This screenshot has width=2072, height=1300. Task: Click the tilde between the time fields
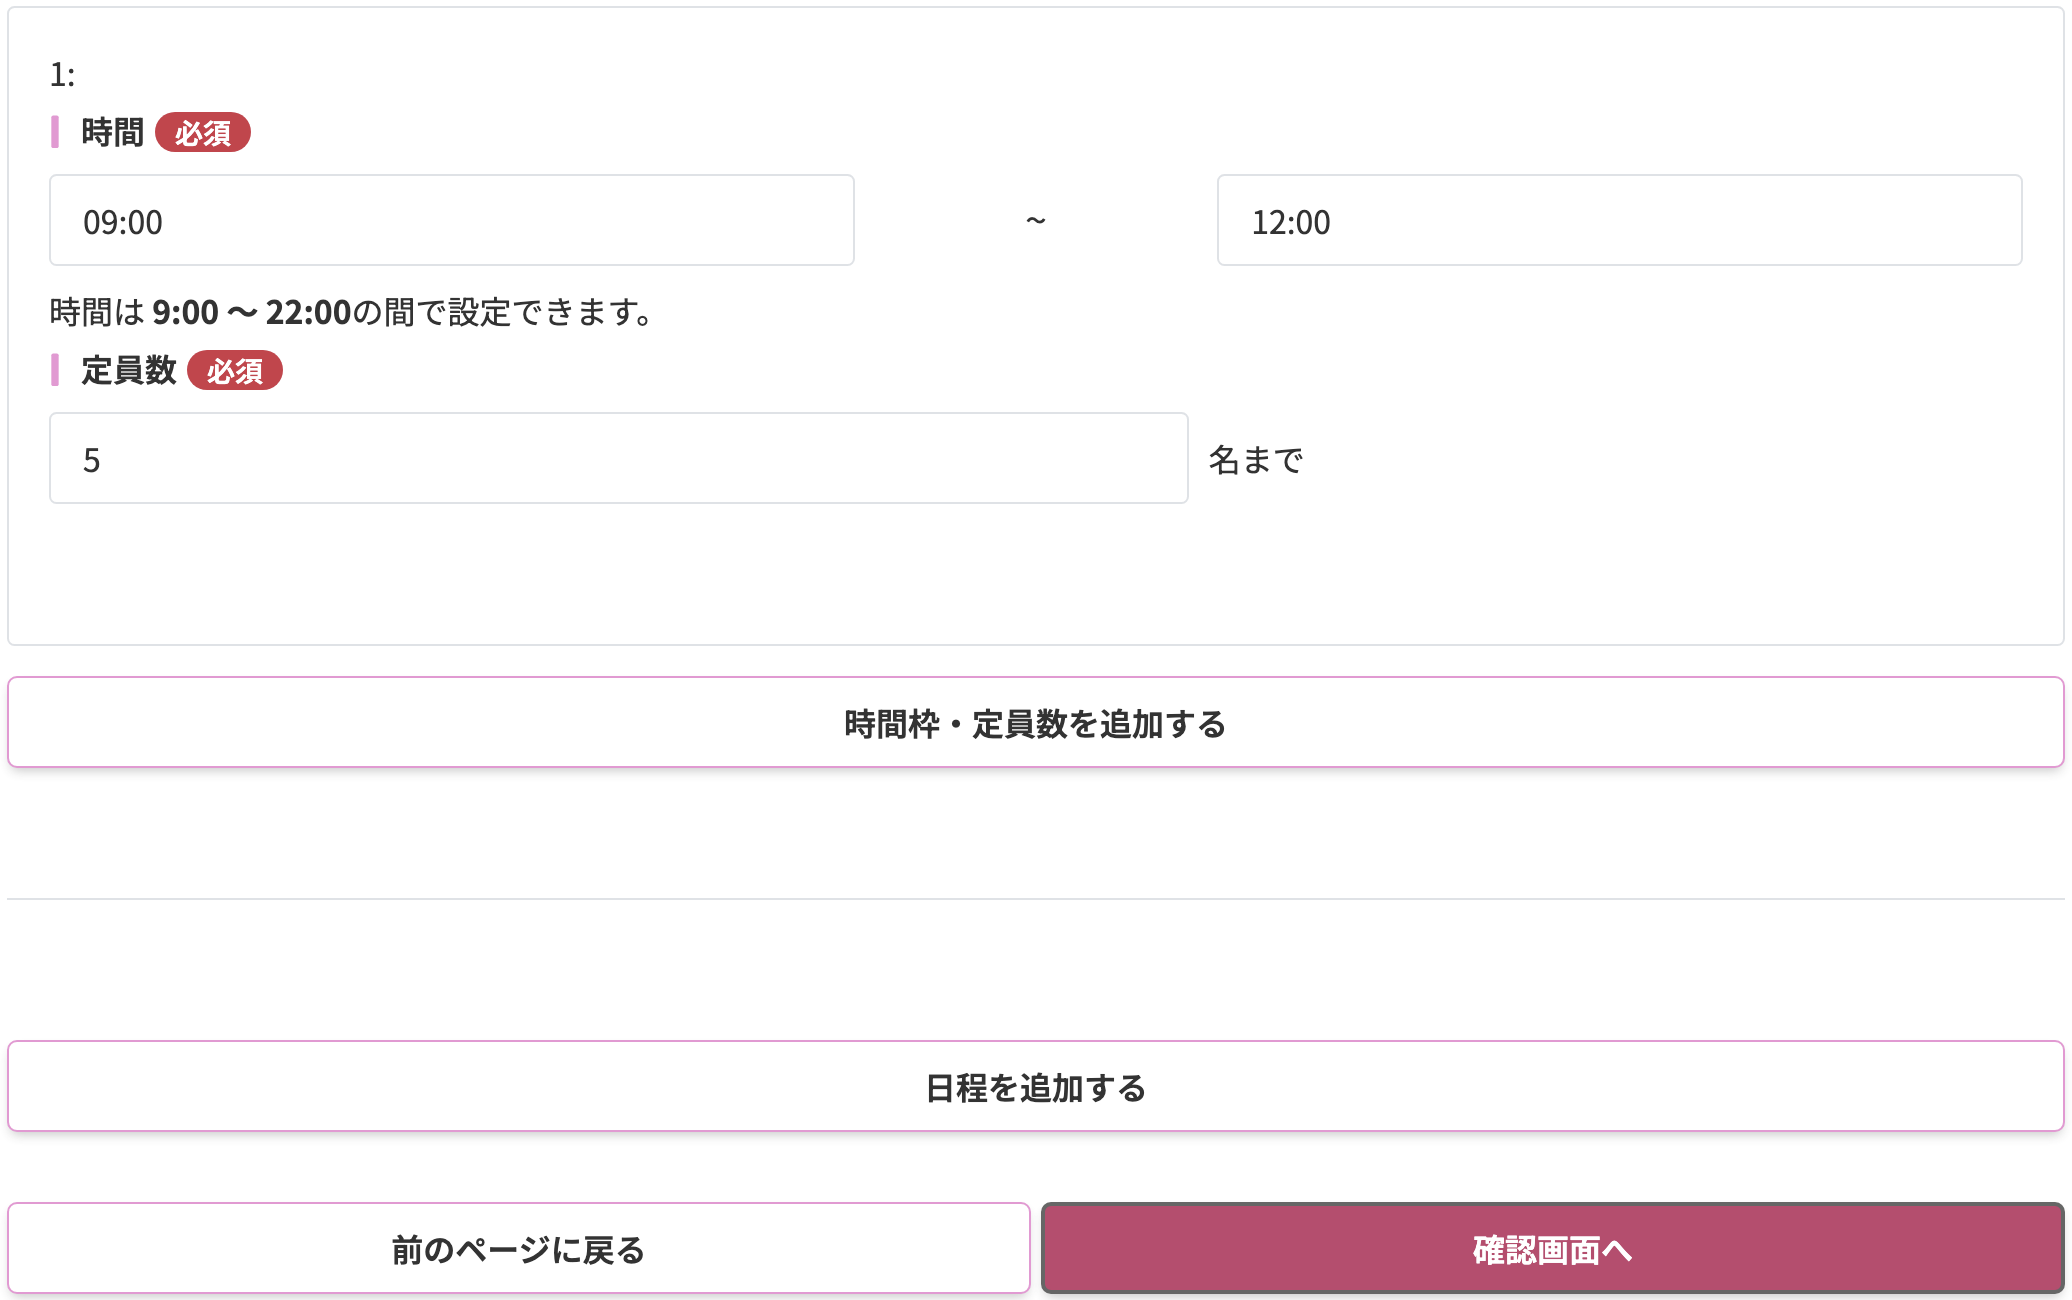[x=1036, y=220]
